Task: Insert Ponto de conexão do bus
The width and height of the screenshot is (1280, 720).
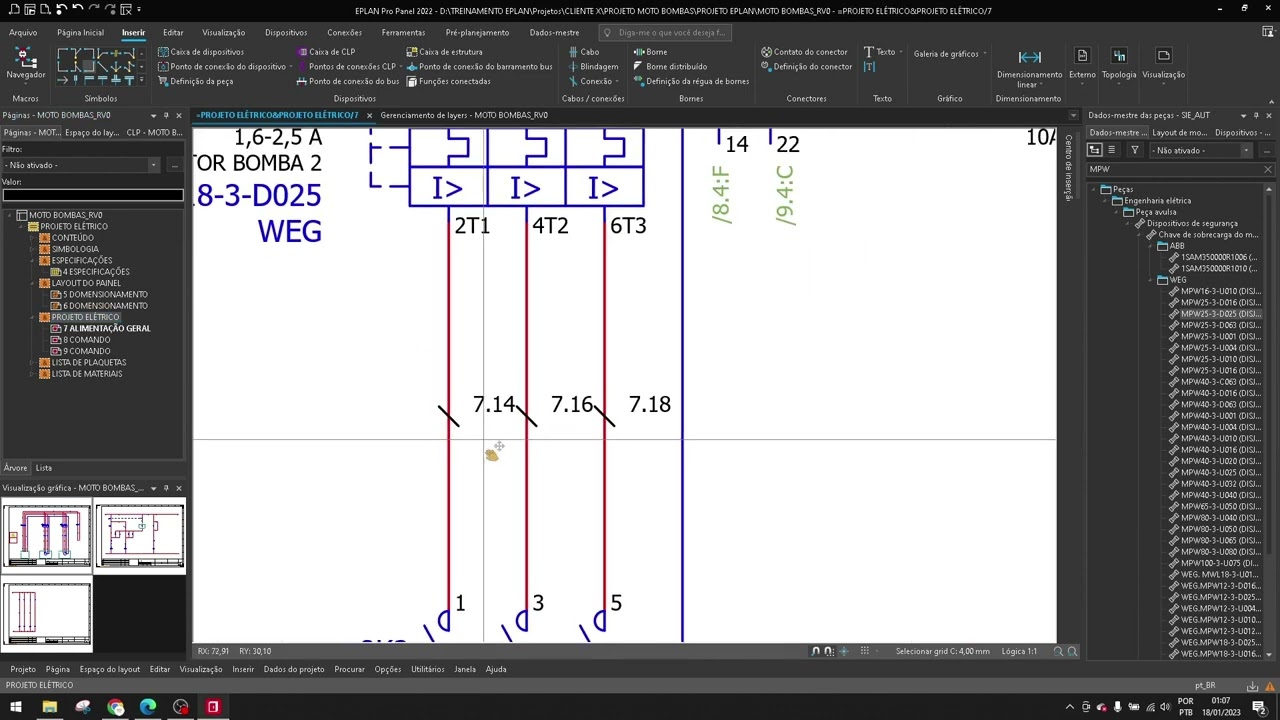Action: pyautogui.click(x=348, y=81)
